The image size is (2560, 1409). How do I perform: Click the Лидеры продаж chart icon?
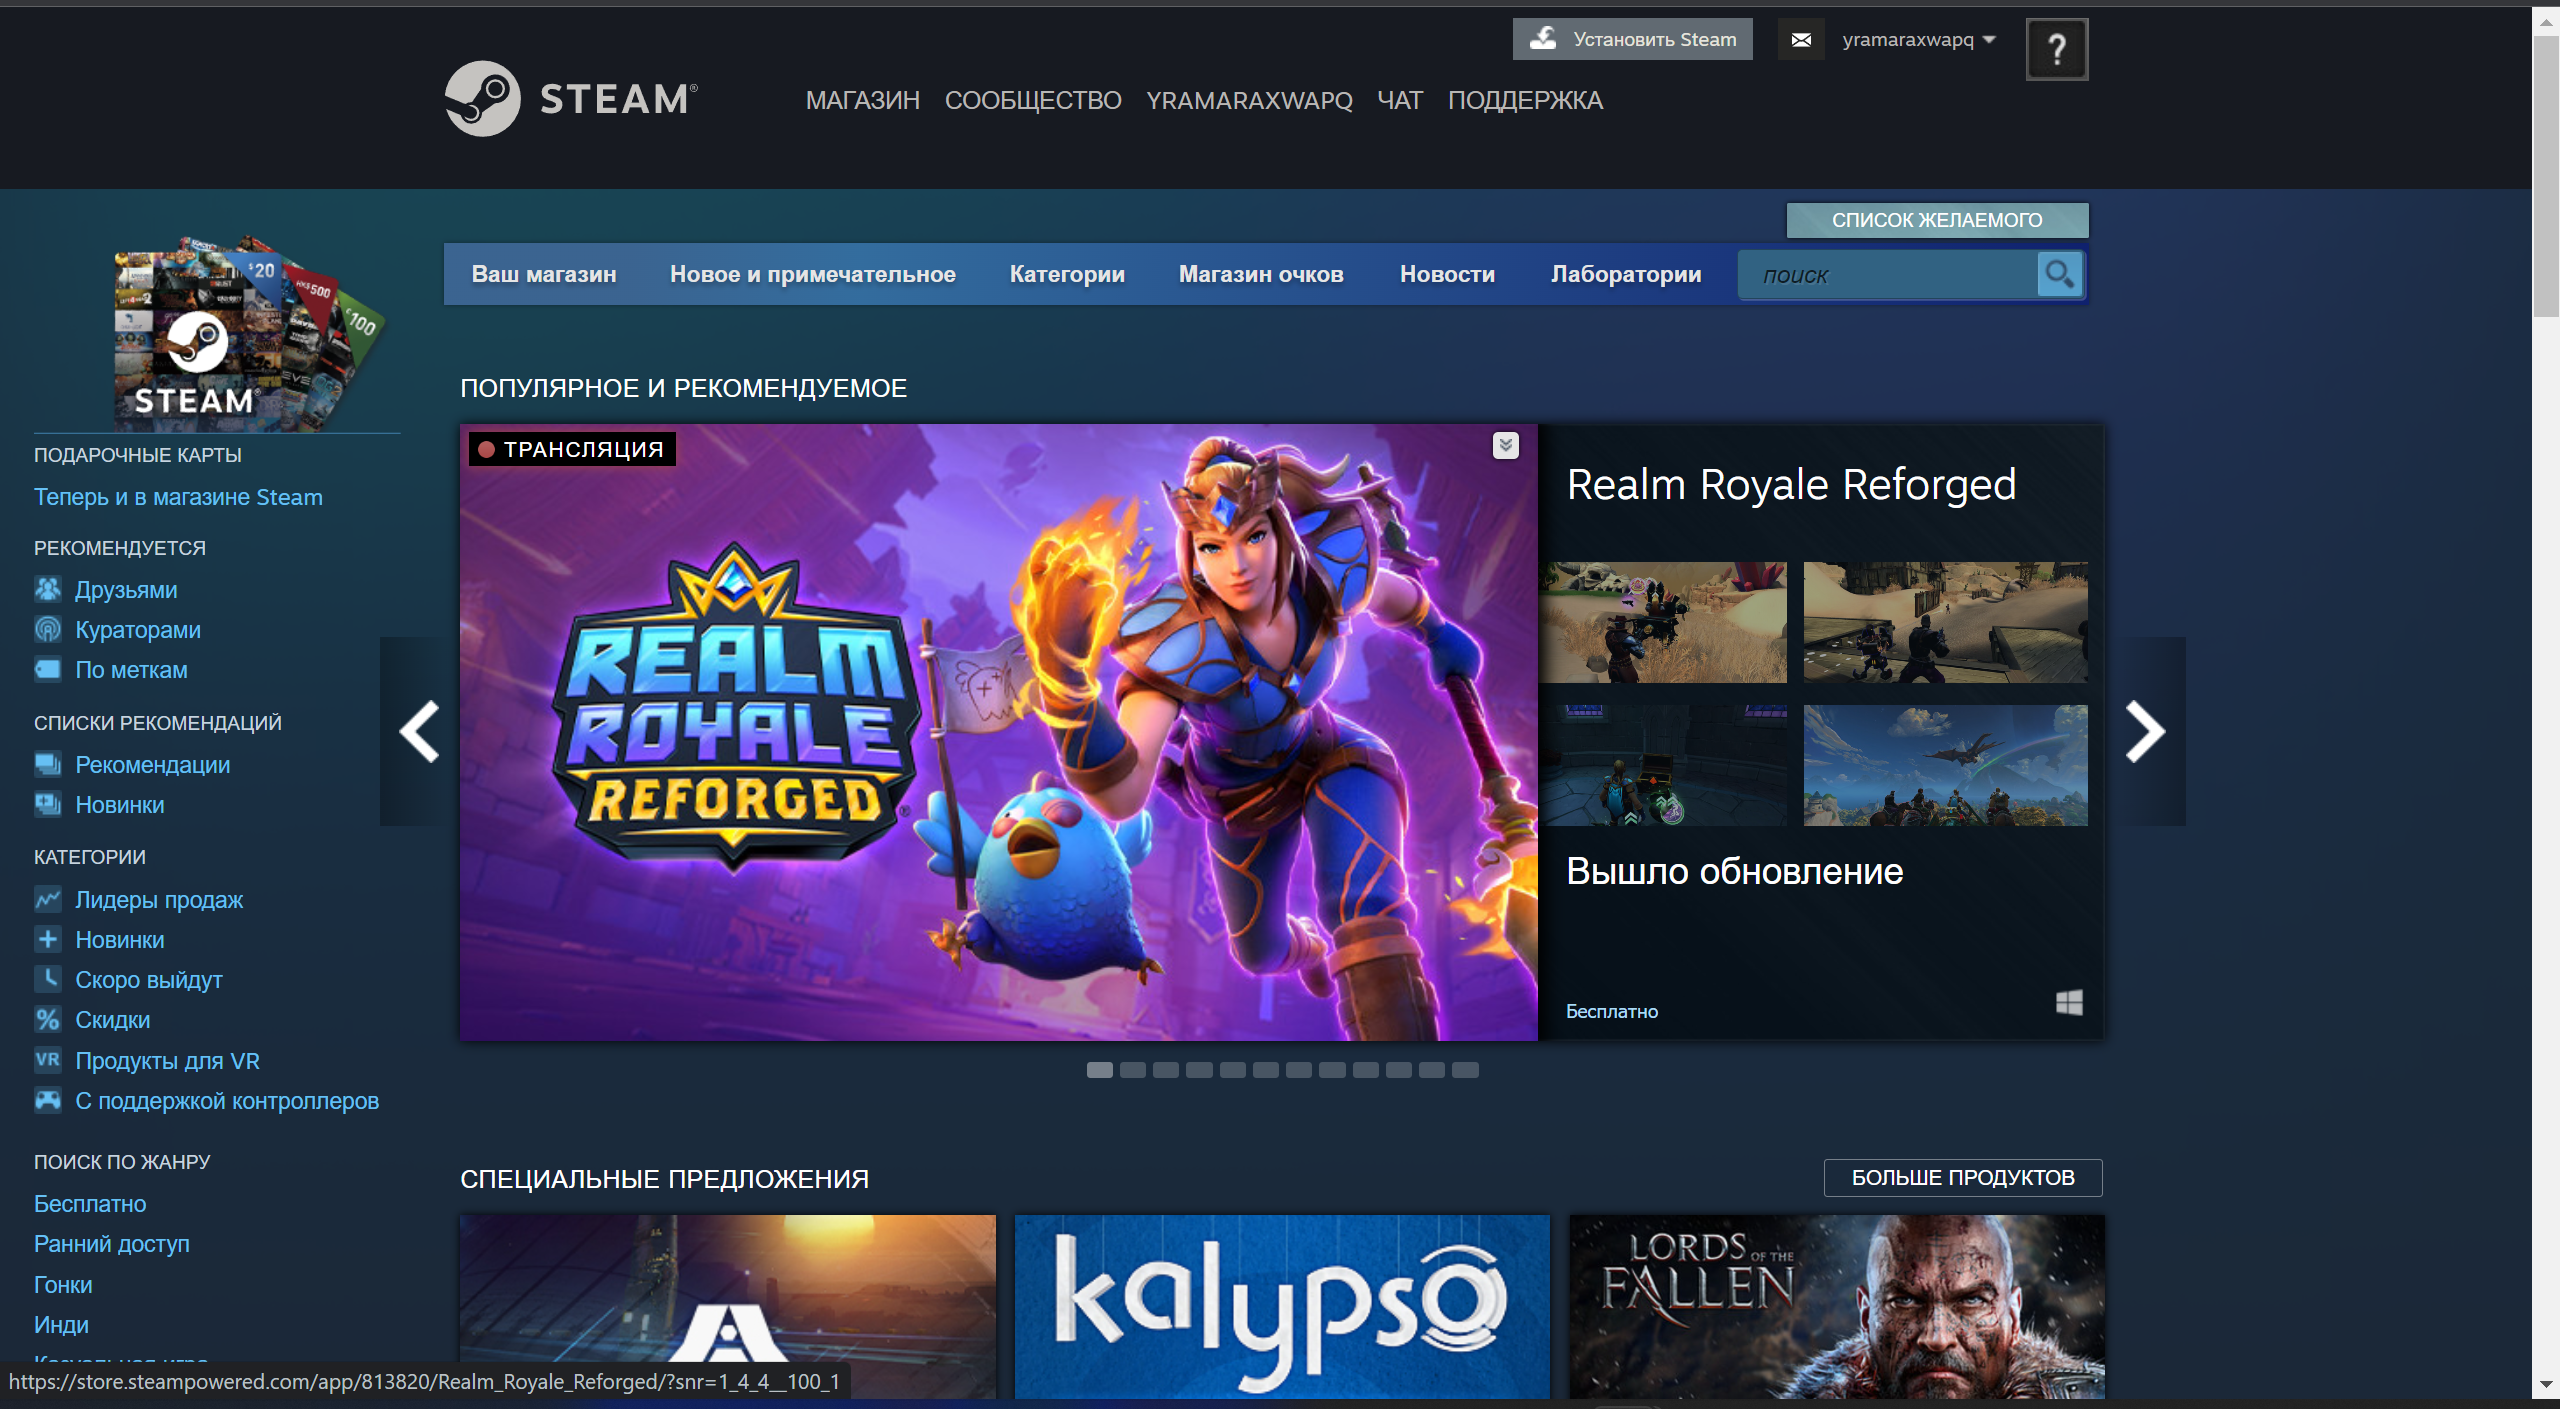coord(48,899)
